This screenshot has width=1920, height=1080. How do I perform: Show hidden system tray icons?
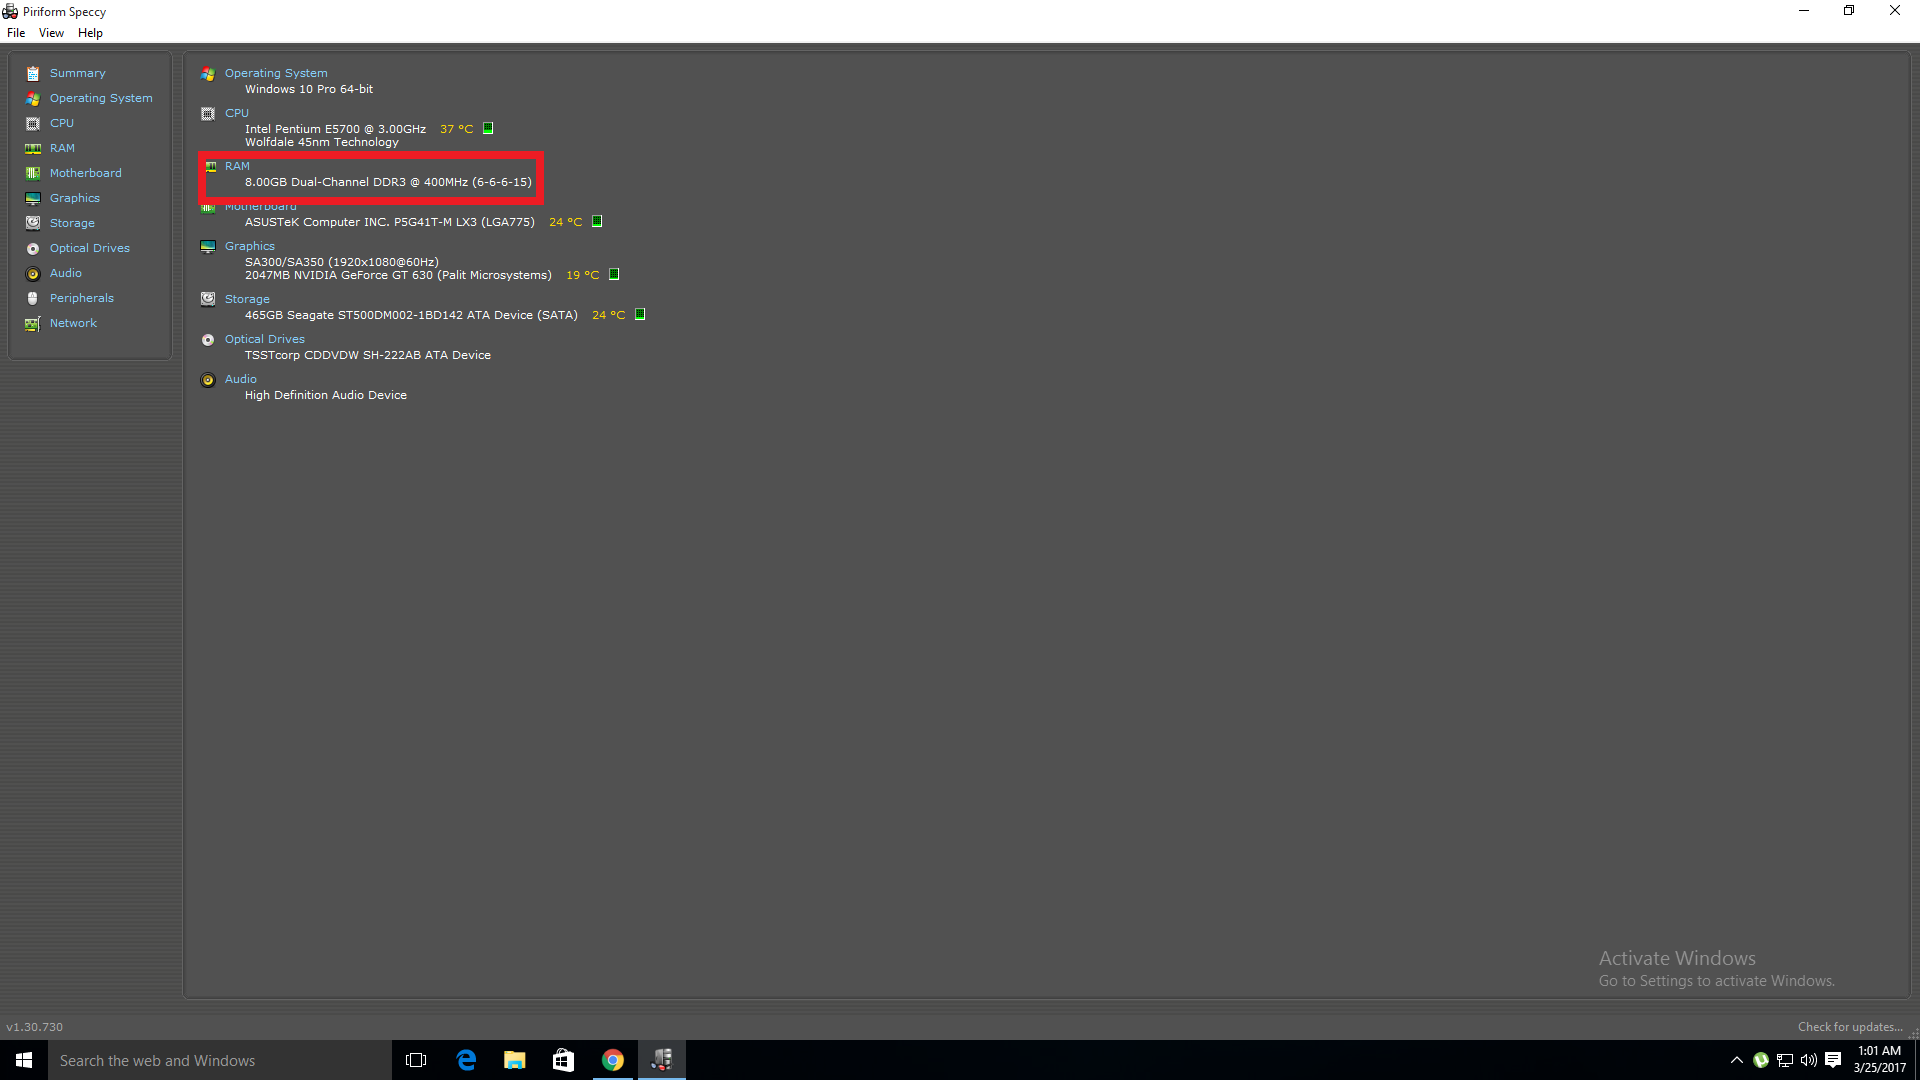coord(1737,1060)
